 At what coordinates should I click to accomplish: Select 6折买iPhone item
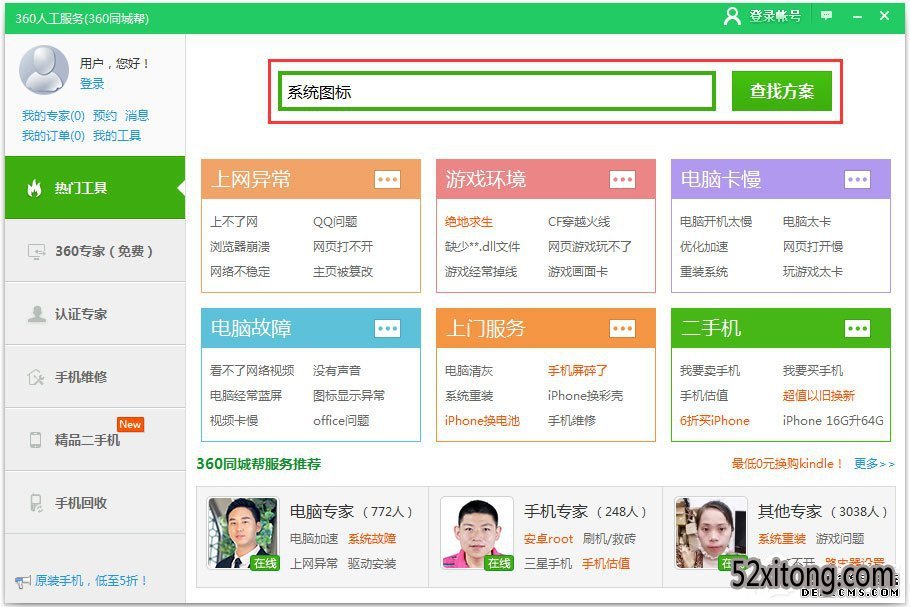tap(714, 421)
